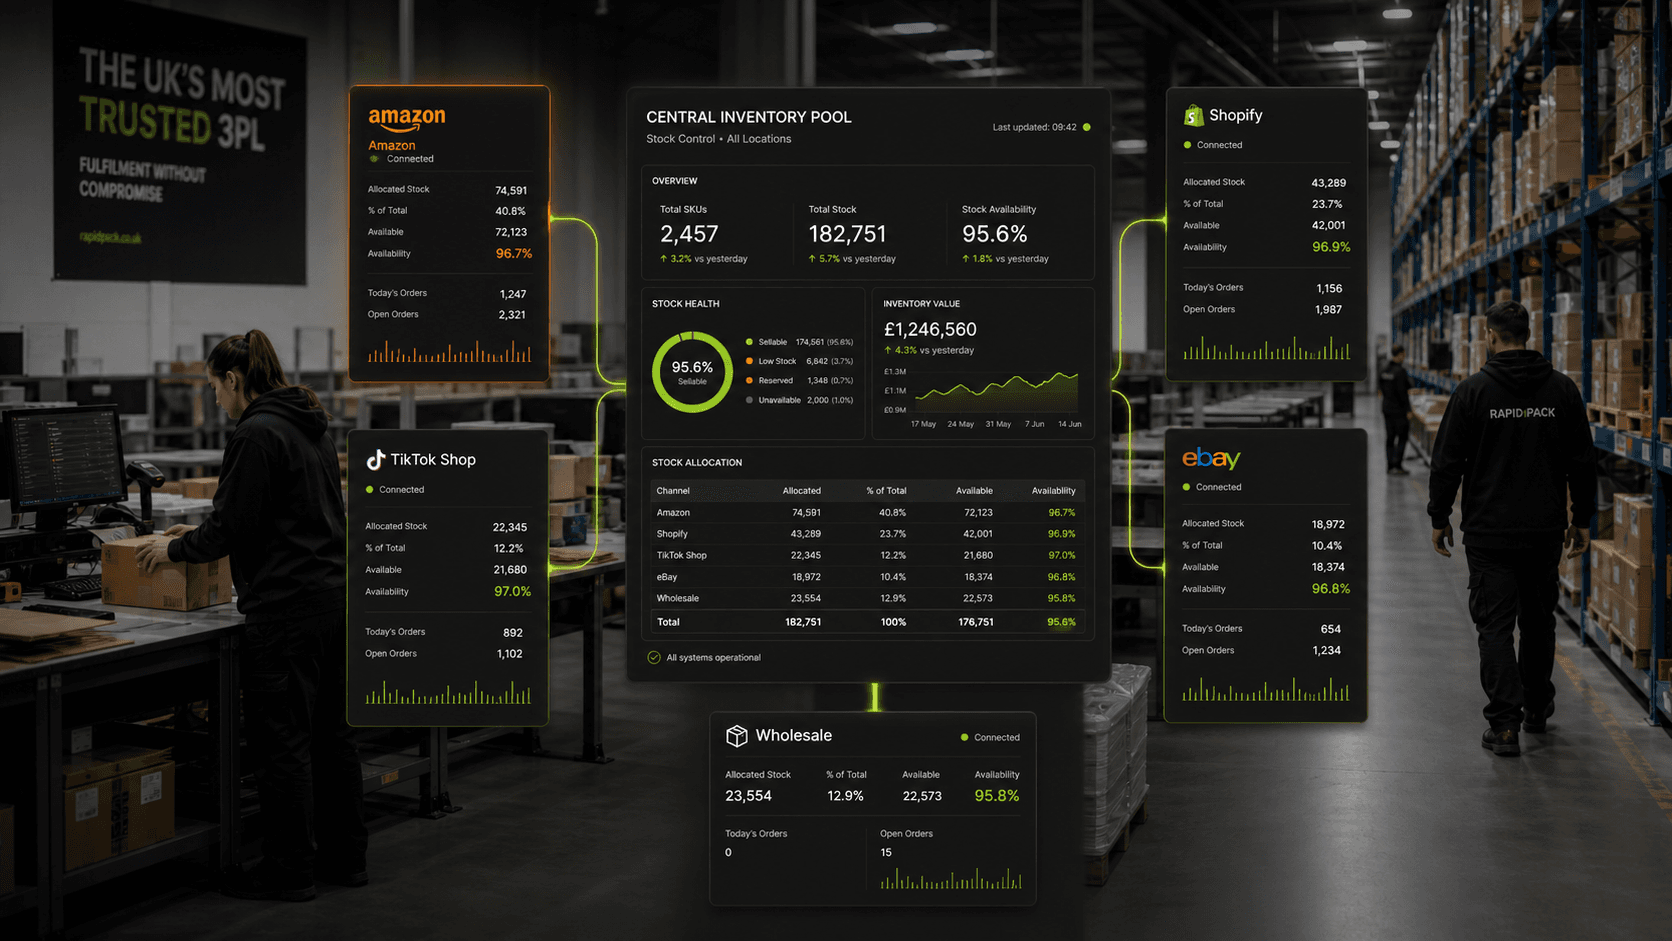Viewport: 1672px width, 941px height.
Task: Click the Amazon card Connected status dot
Action: (375, 159)
